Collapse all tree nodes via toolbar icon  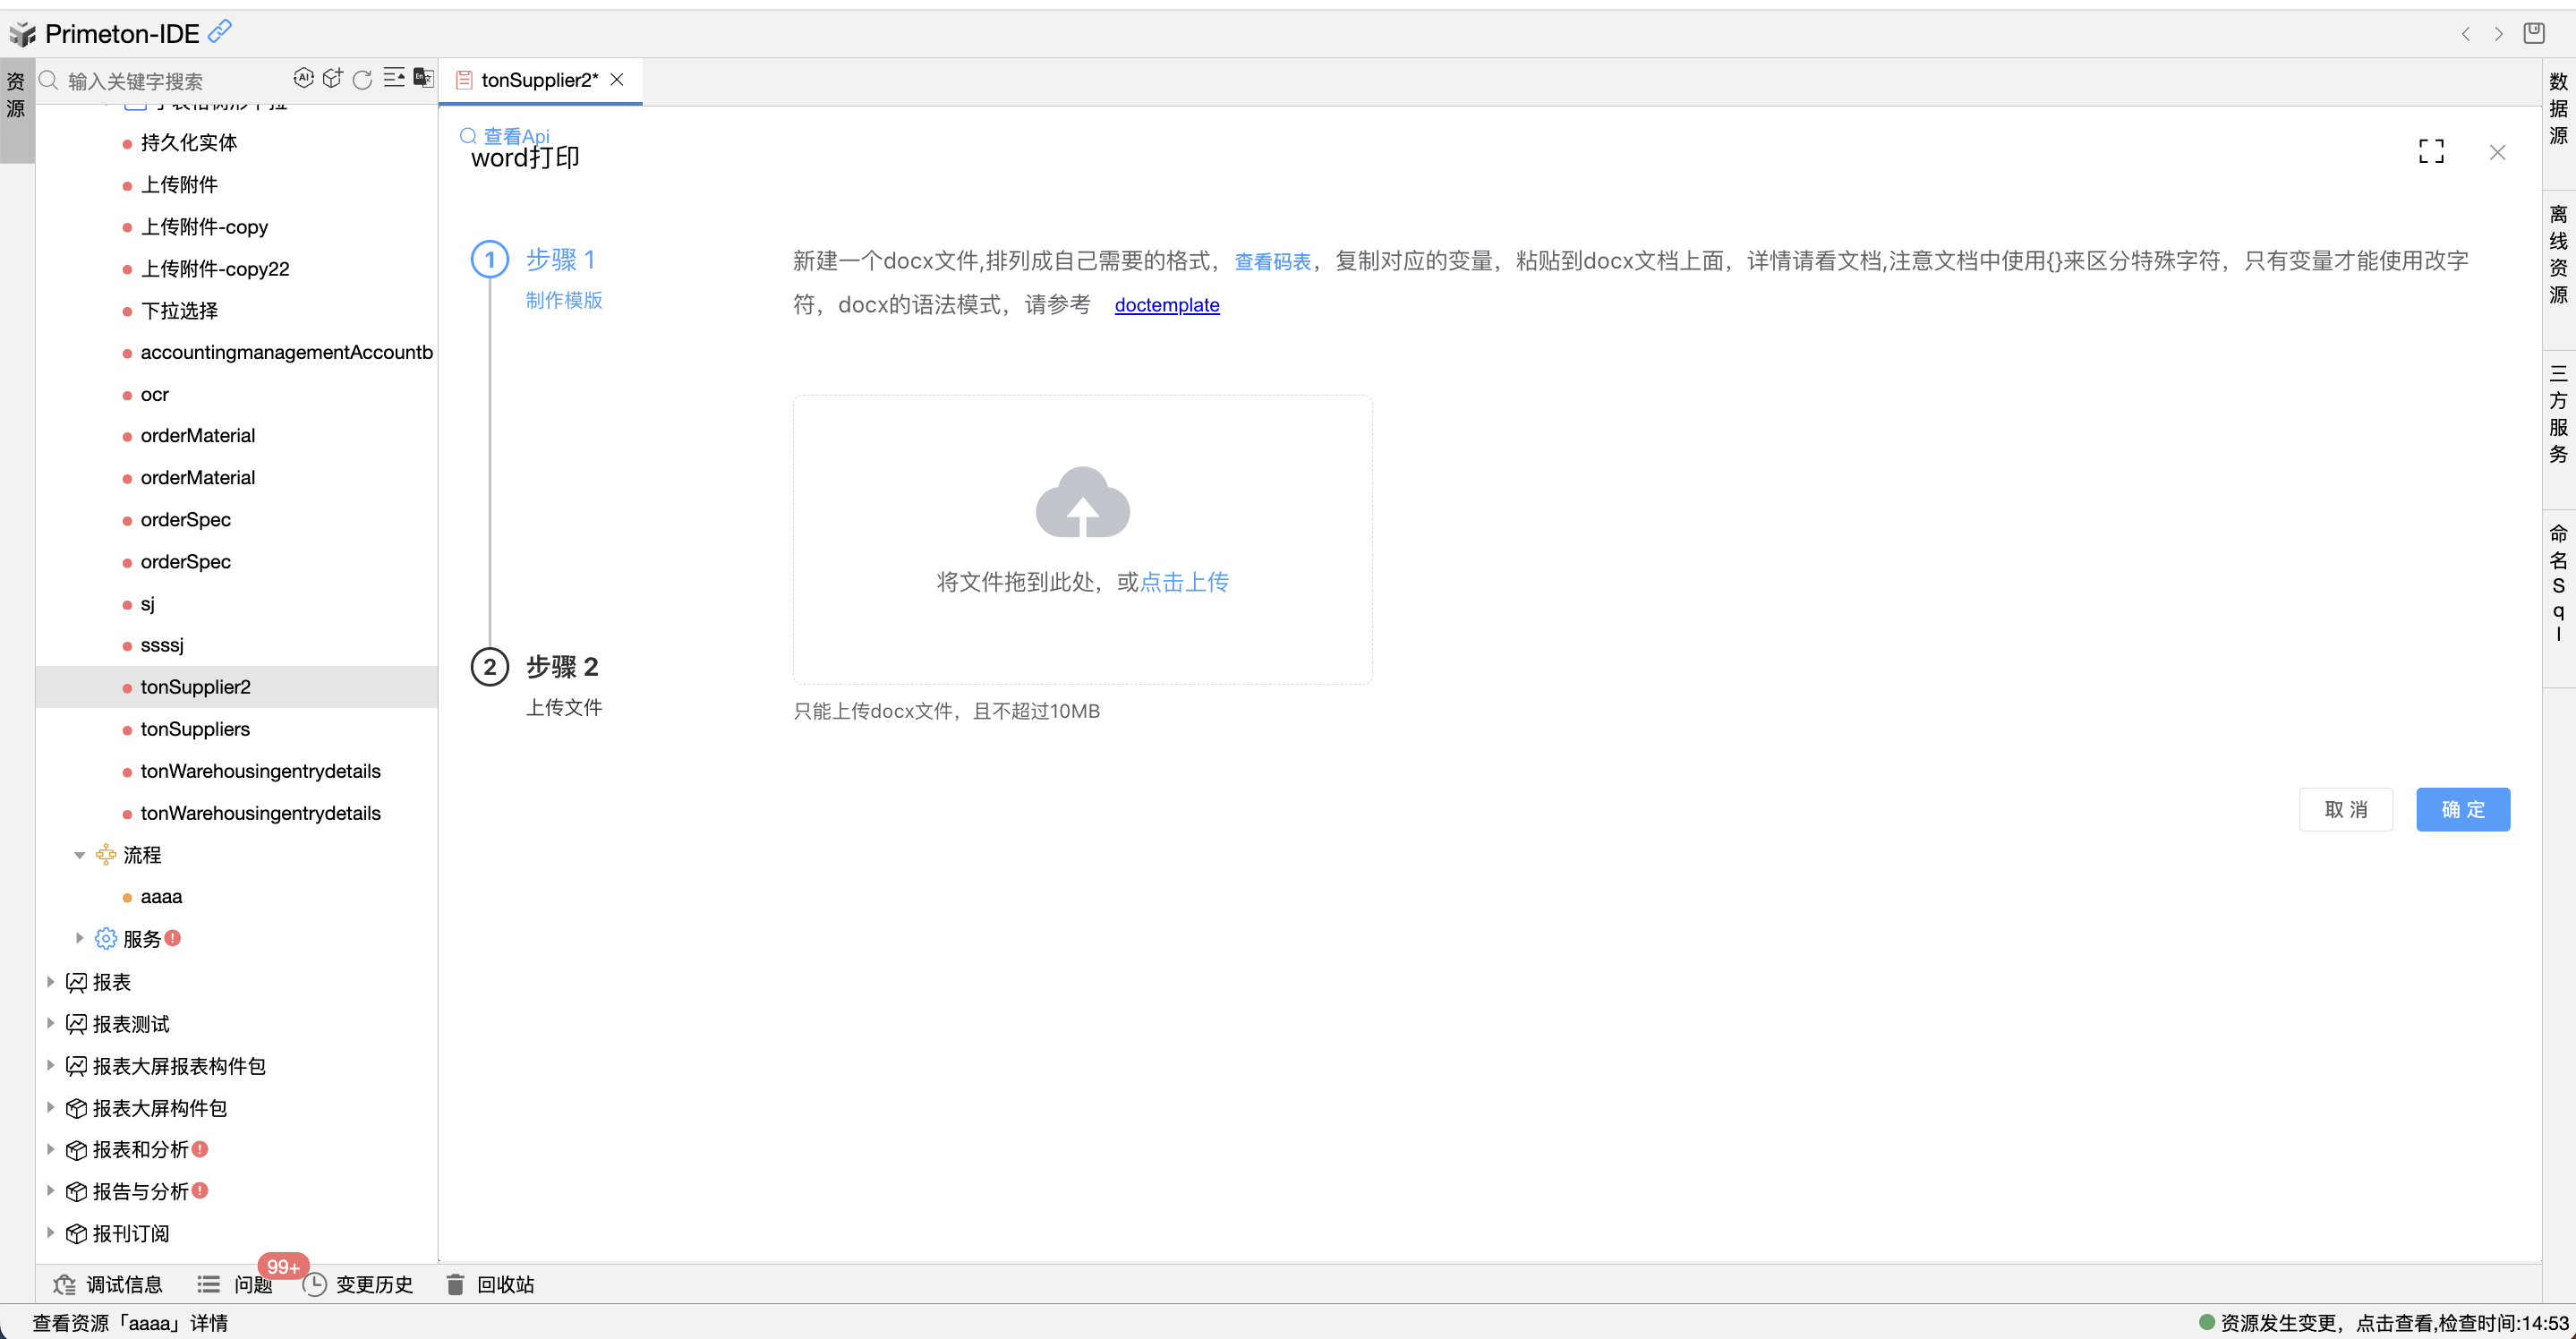[394, 78]
